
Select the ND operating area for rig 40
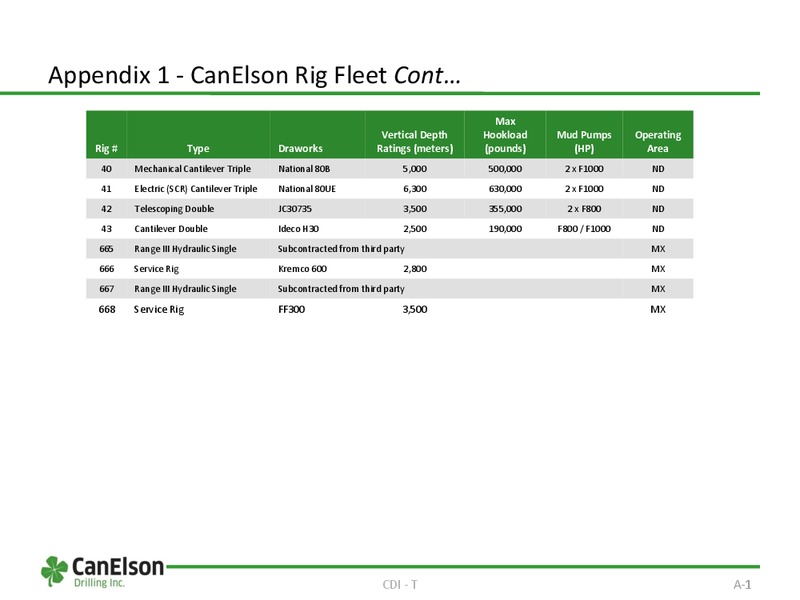(658, 169)
